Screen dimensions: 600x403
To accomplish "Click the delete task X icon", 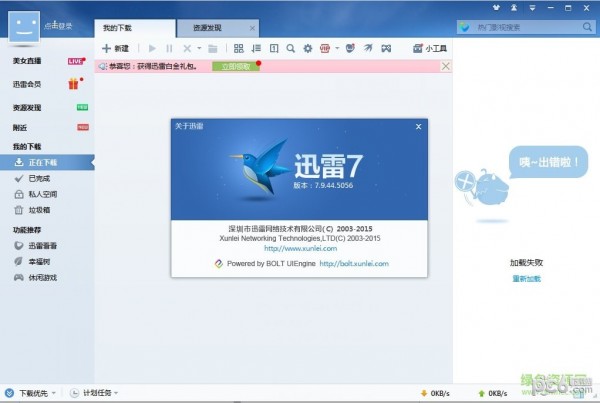I will [x=187, y=49].
